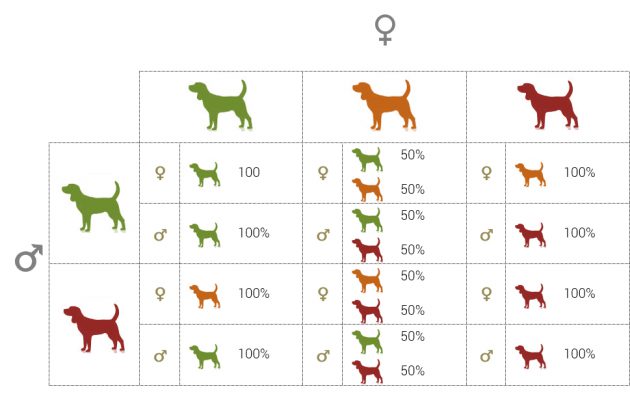Click the large female symbol above the table
Image resolution: width=630 pixels, height=400 pixels.
click(x=384, y=30)
